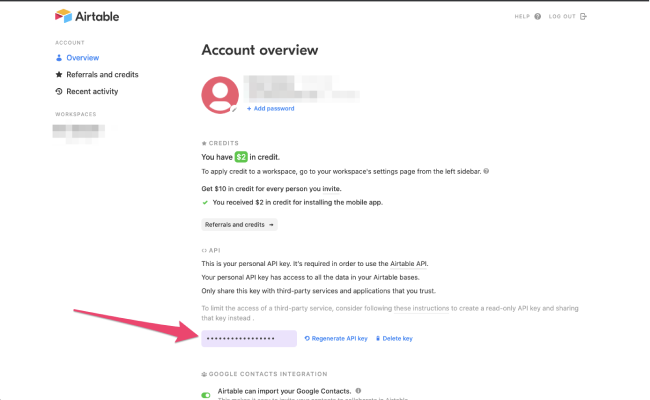Click the workspace settings info icon
650x400 pixels.
click(x=486, y=171)
